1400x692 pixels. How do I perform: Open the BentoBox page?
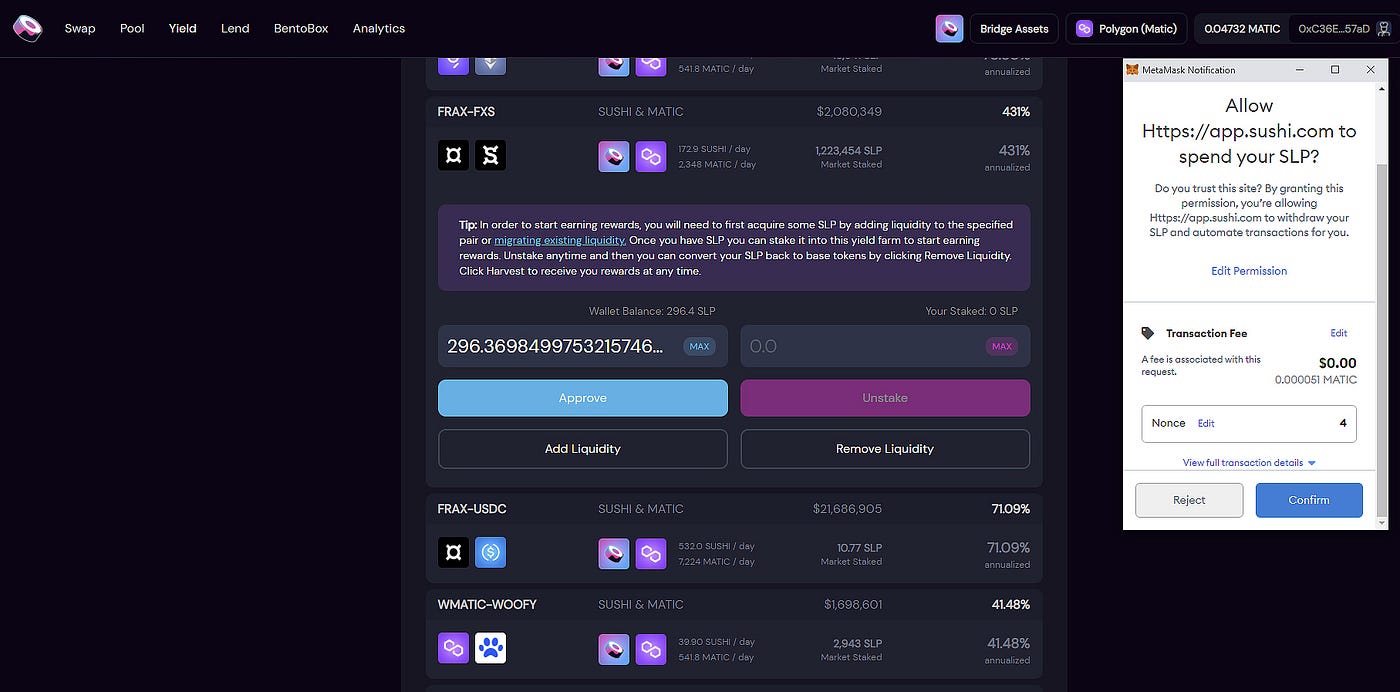point(301,28)
